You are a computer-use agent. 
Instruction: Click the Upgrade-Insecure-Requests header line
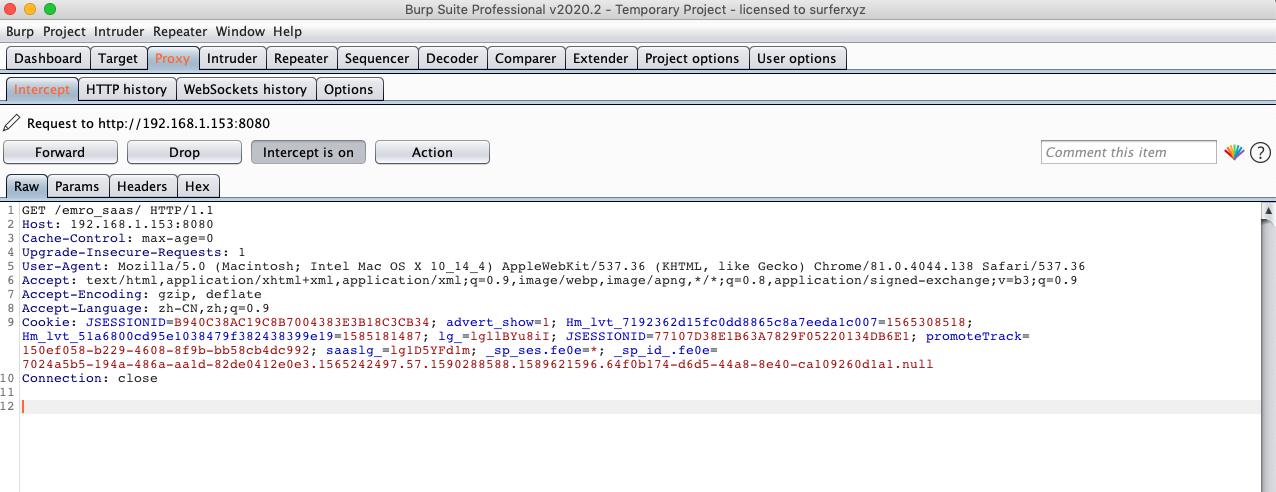134,253
